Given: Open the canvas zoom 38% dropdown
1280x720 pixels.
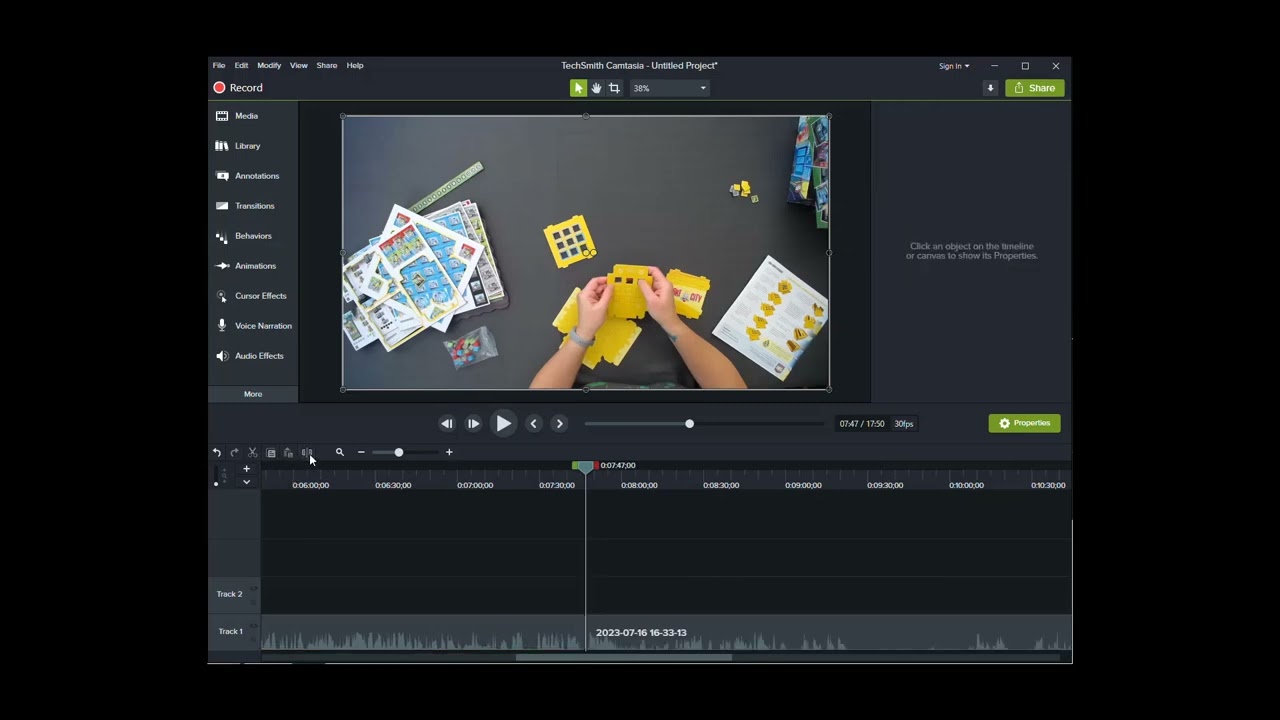Looking at the screenshot, I should (x=669, y=88).
